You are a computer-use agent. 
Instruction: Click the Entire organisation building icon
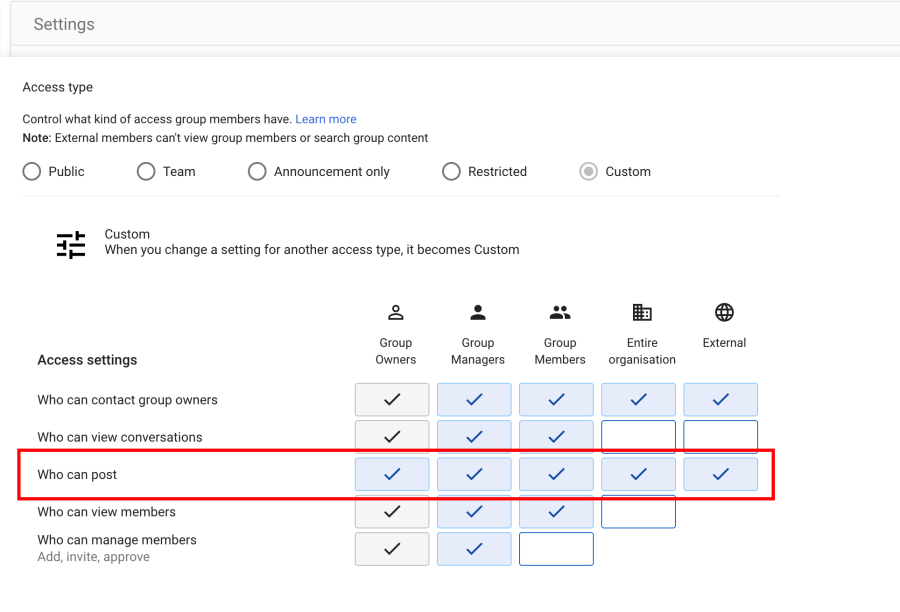pyautogui.click(x=642, y=313)
